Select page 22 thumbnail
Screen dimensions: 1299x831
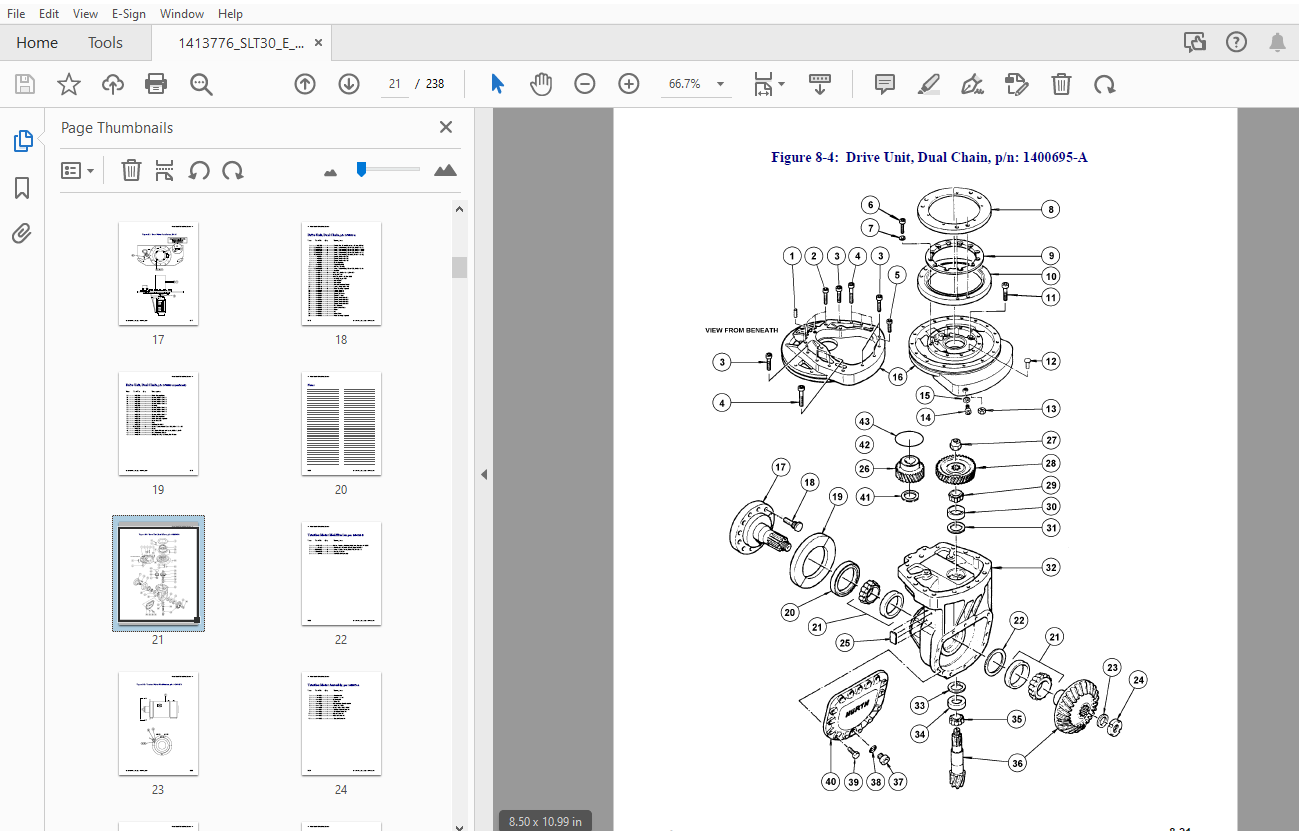(x=341, y=574)
